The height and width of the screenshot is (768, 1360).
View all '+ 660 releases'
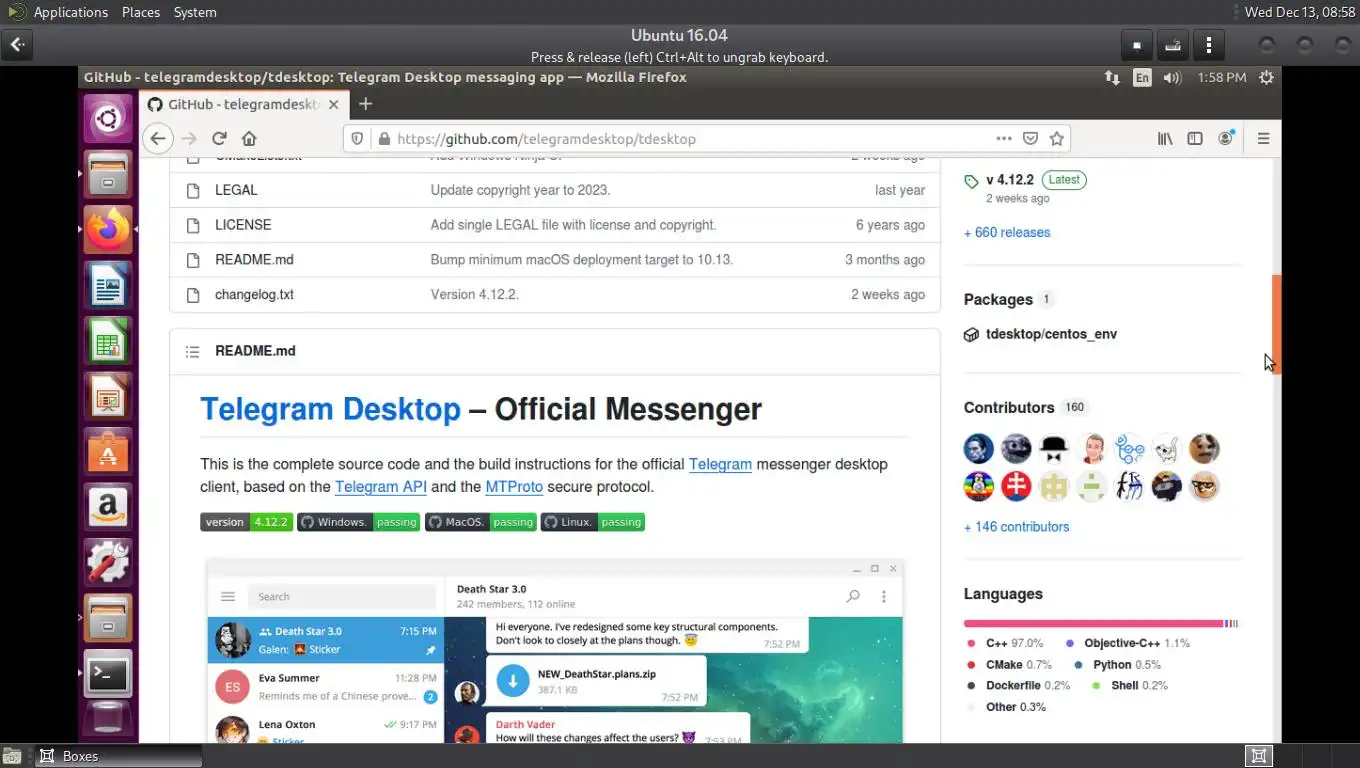pos(1007,232)
